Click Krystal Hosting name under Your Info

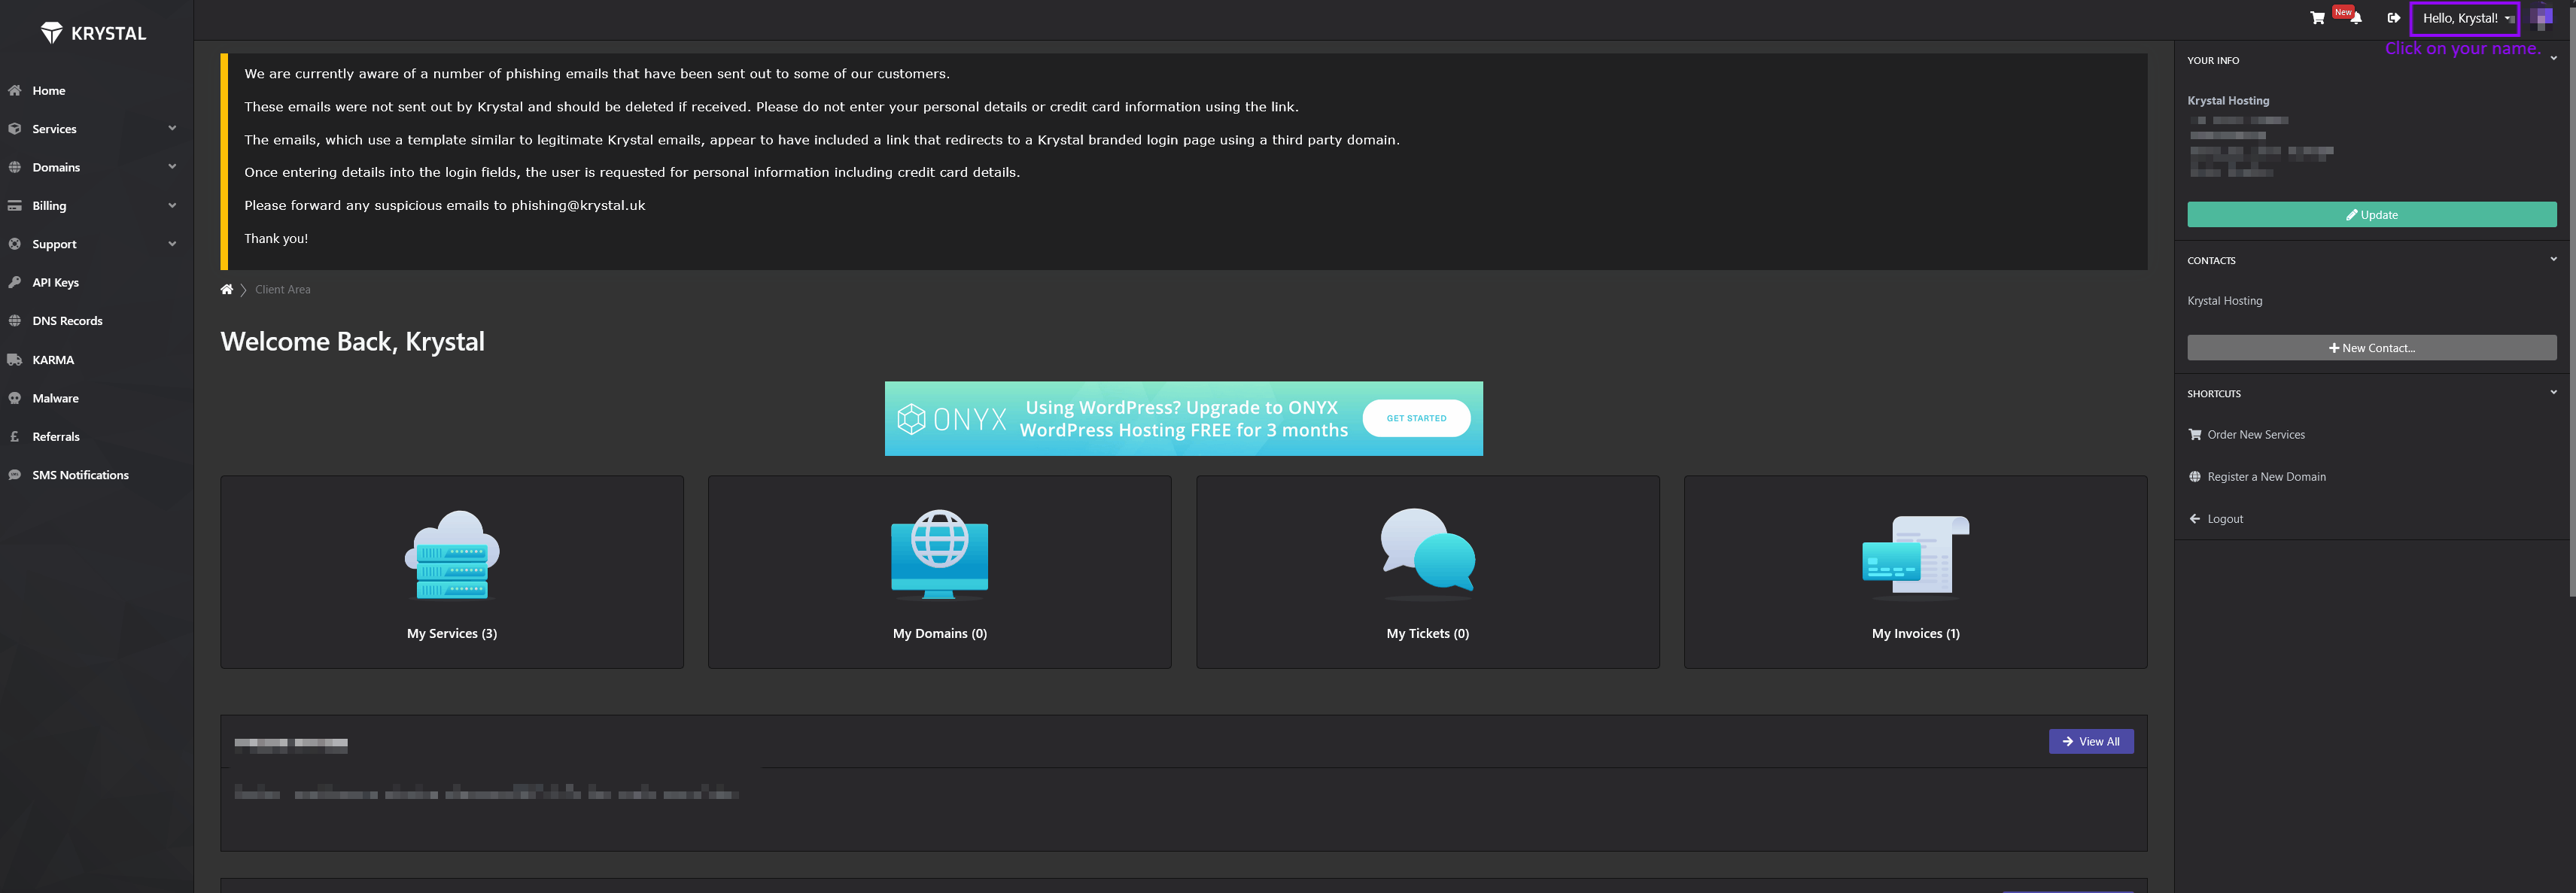2228,101
